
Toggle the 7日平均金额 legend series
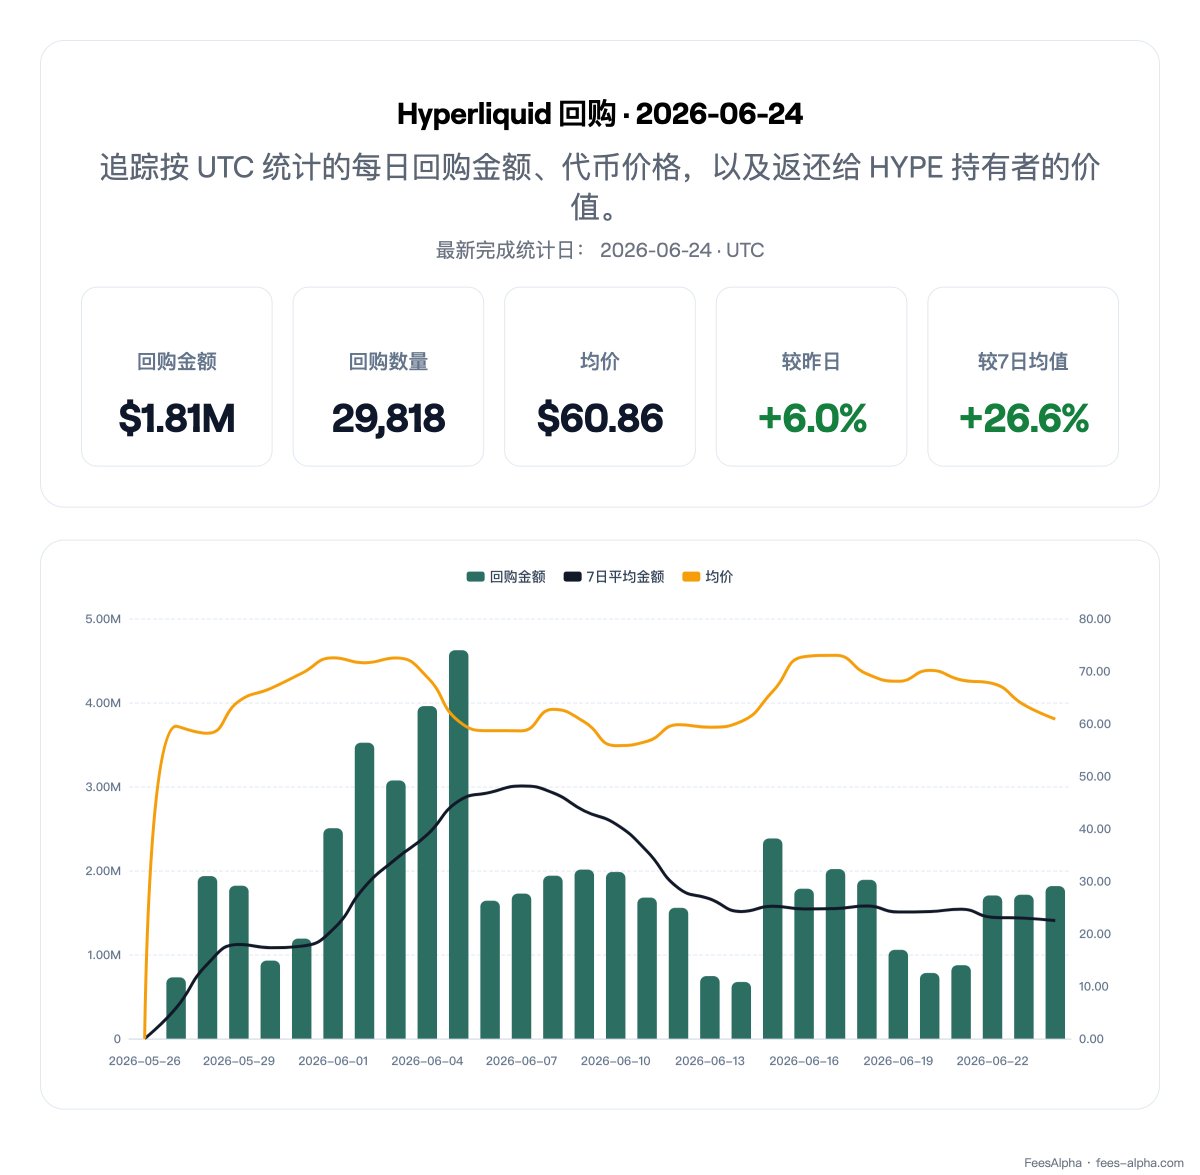coord(614,577)
